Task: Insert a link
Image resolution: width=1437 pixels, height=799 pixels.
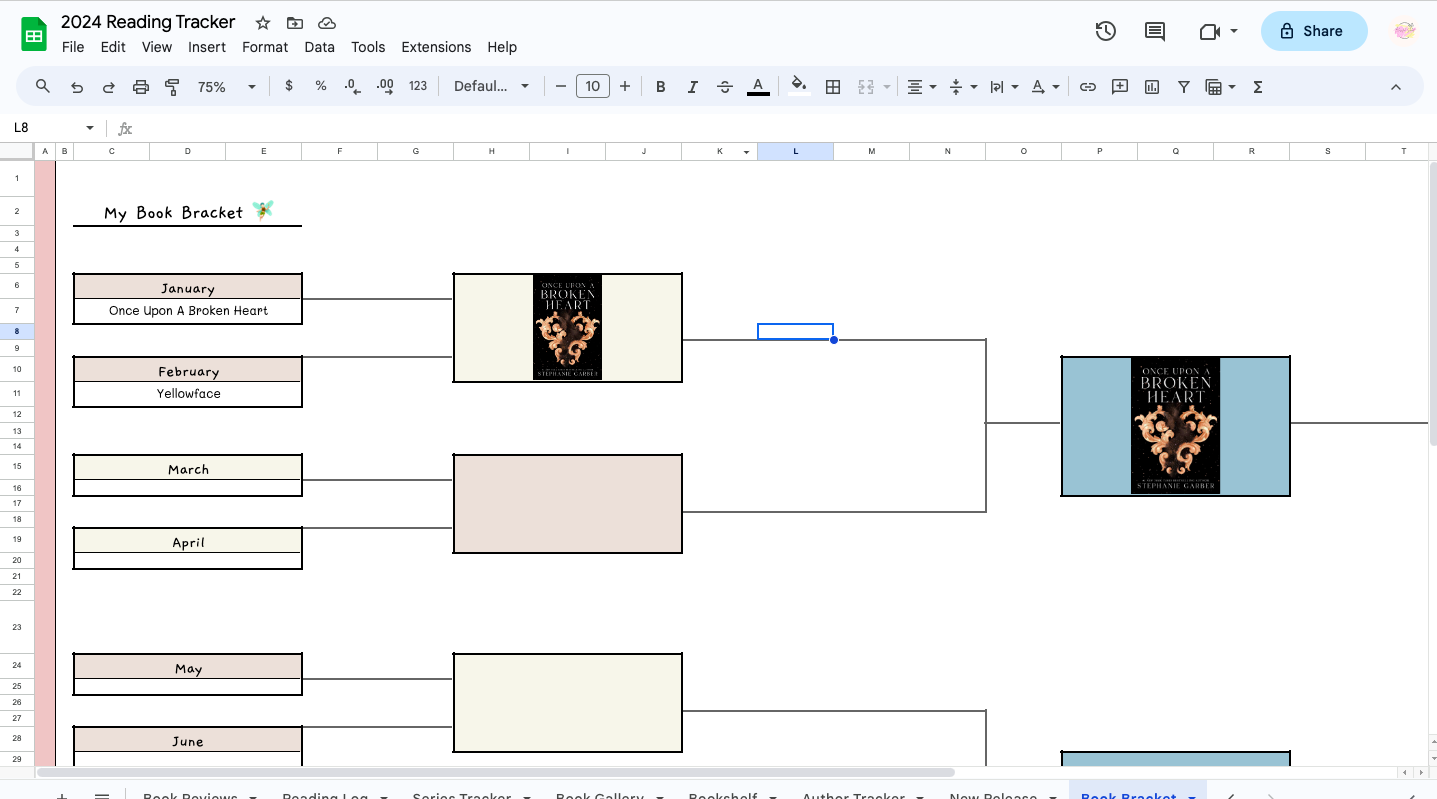Action: [x=1088, y=87]
